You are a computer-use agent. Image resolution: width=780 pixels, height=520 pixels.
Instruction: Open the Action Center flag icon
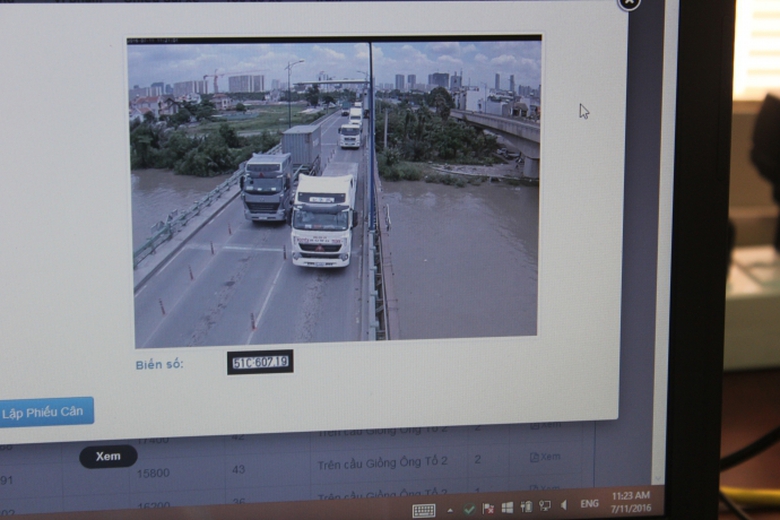tap(488, 508)
